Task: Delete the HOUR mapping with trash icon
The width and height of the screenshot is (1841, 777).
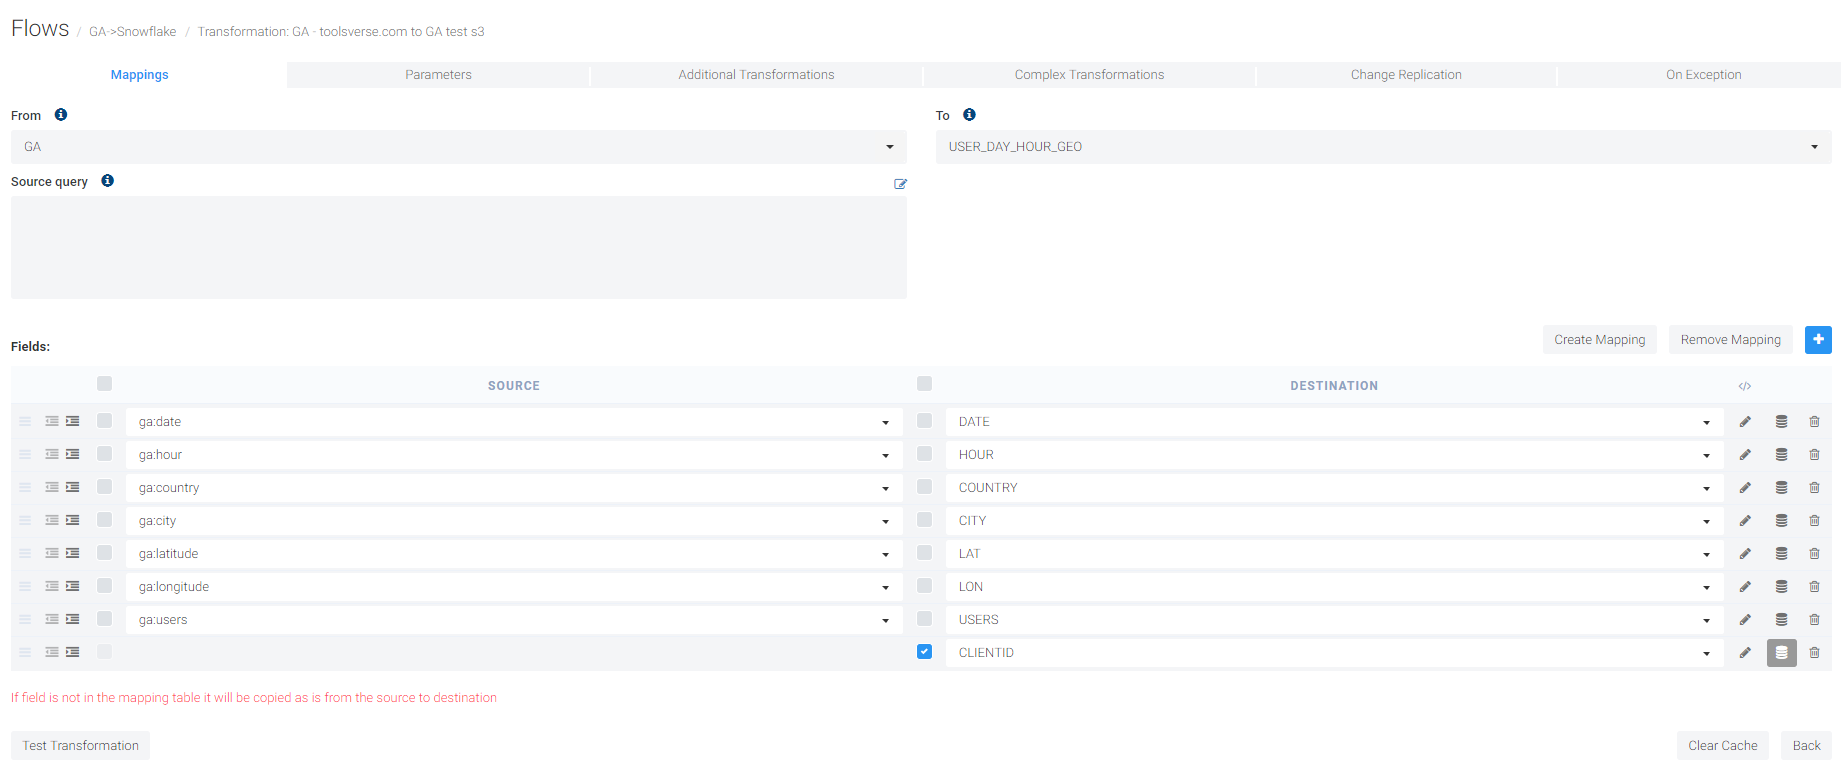Action: click(1814, 455)
